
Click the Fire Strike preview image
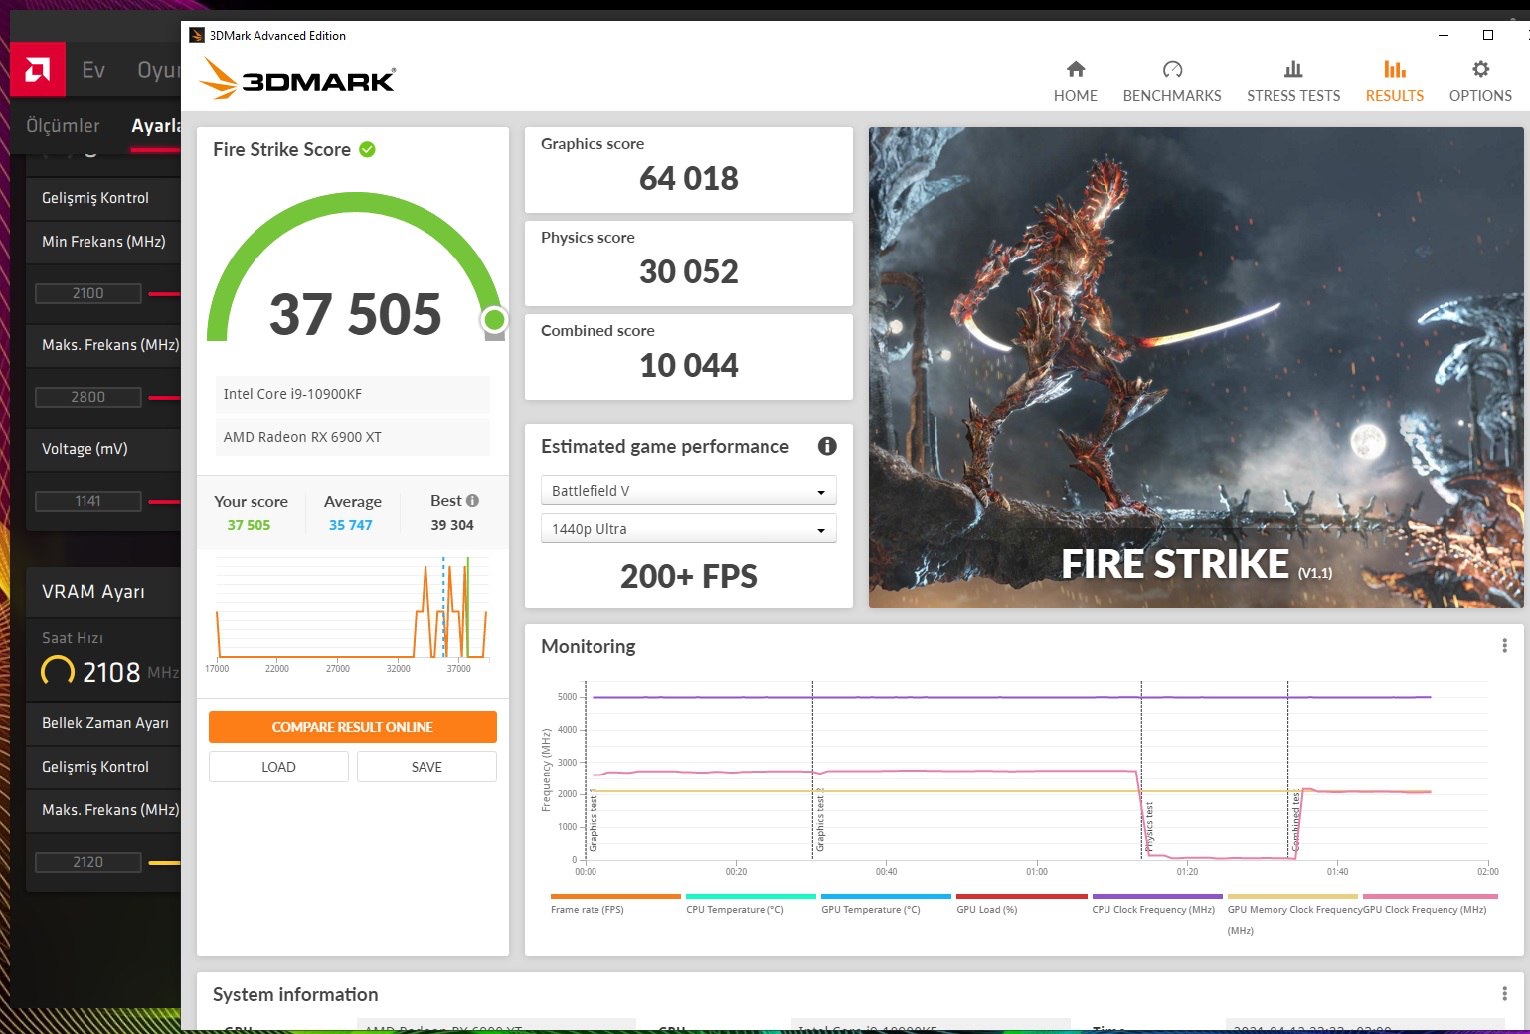coord(1196,367)
